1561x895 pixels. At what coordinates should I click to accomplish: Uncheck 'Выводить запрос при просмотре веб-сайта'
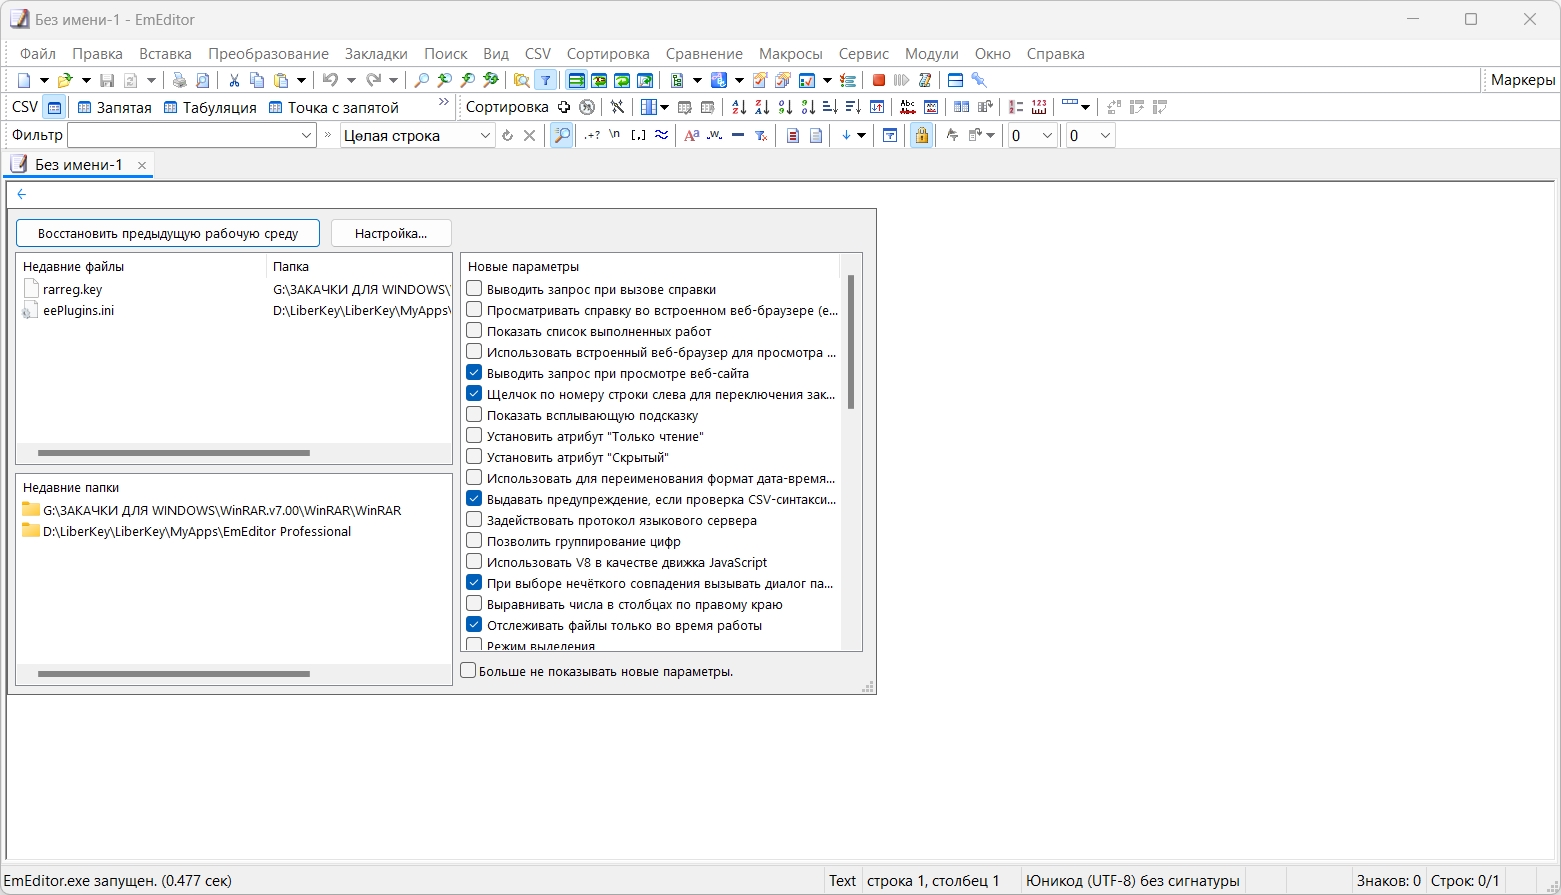[475, 373]
